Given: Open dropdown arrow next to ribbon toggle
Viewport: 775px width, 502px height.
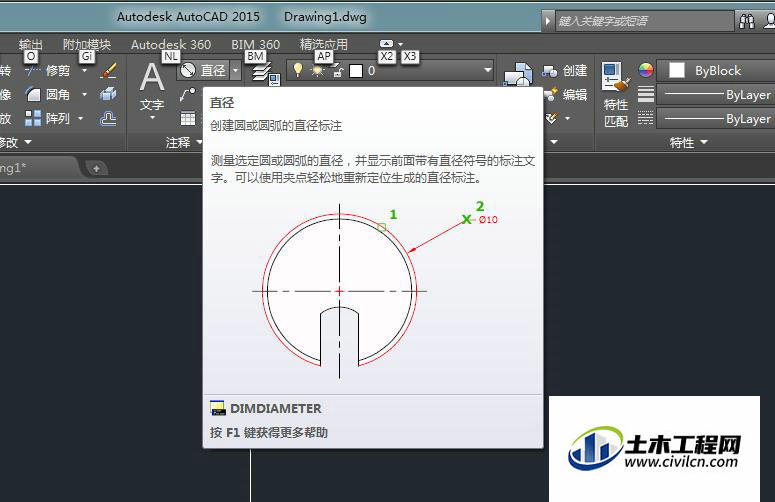Looking at the screenshot, I should pos(400,43).
